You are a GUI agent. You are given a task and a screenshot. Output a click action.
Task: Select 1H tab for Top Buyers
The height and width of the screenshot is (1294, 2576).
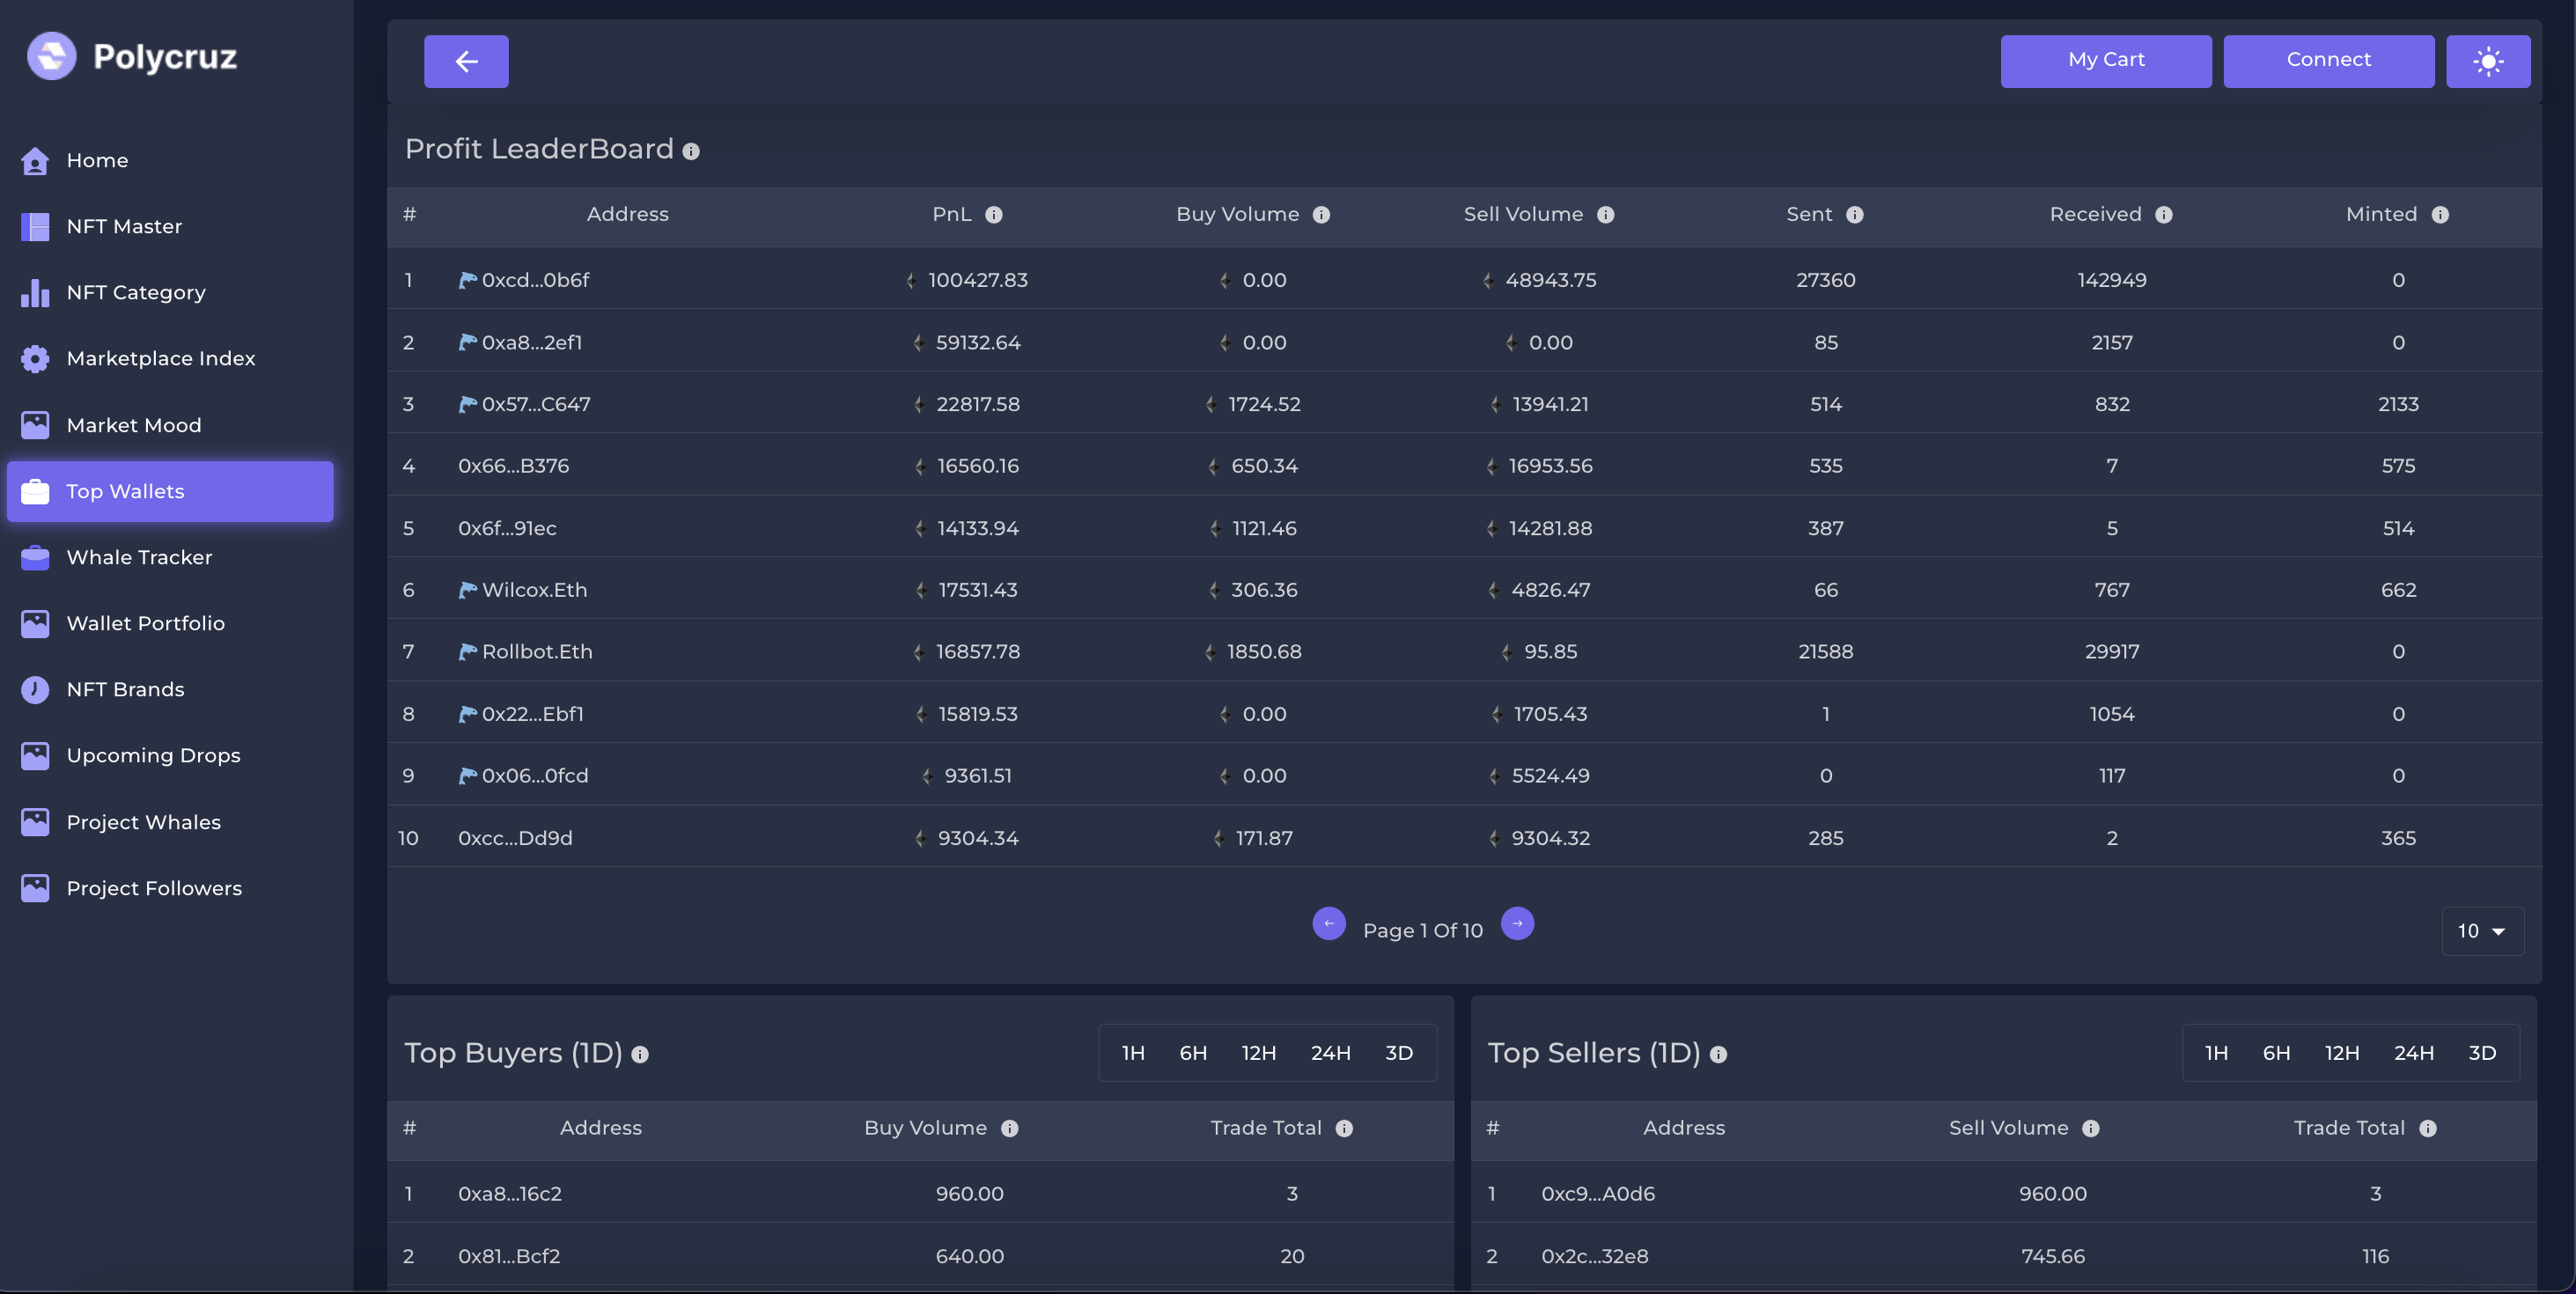[1133, 1053]
